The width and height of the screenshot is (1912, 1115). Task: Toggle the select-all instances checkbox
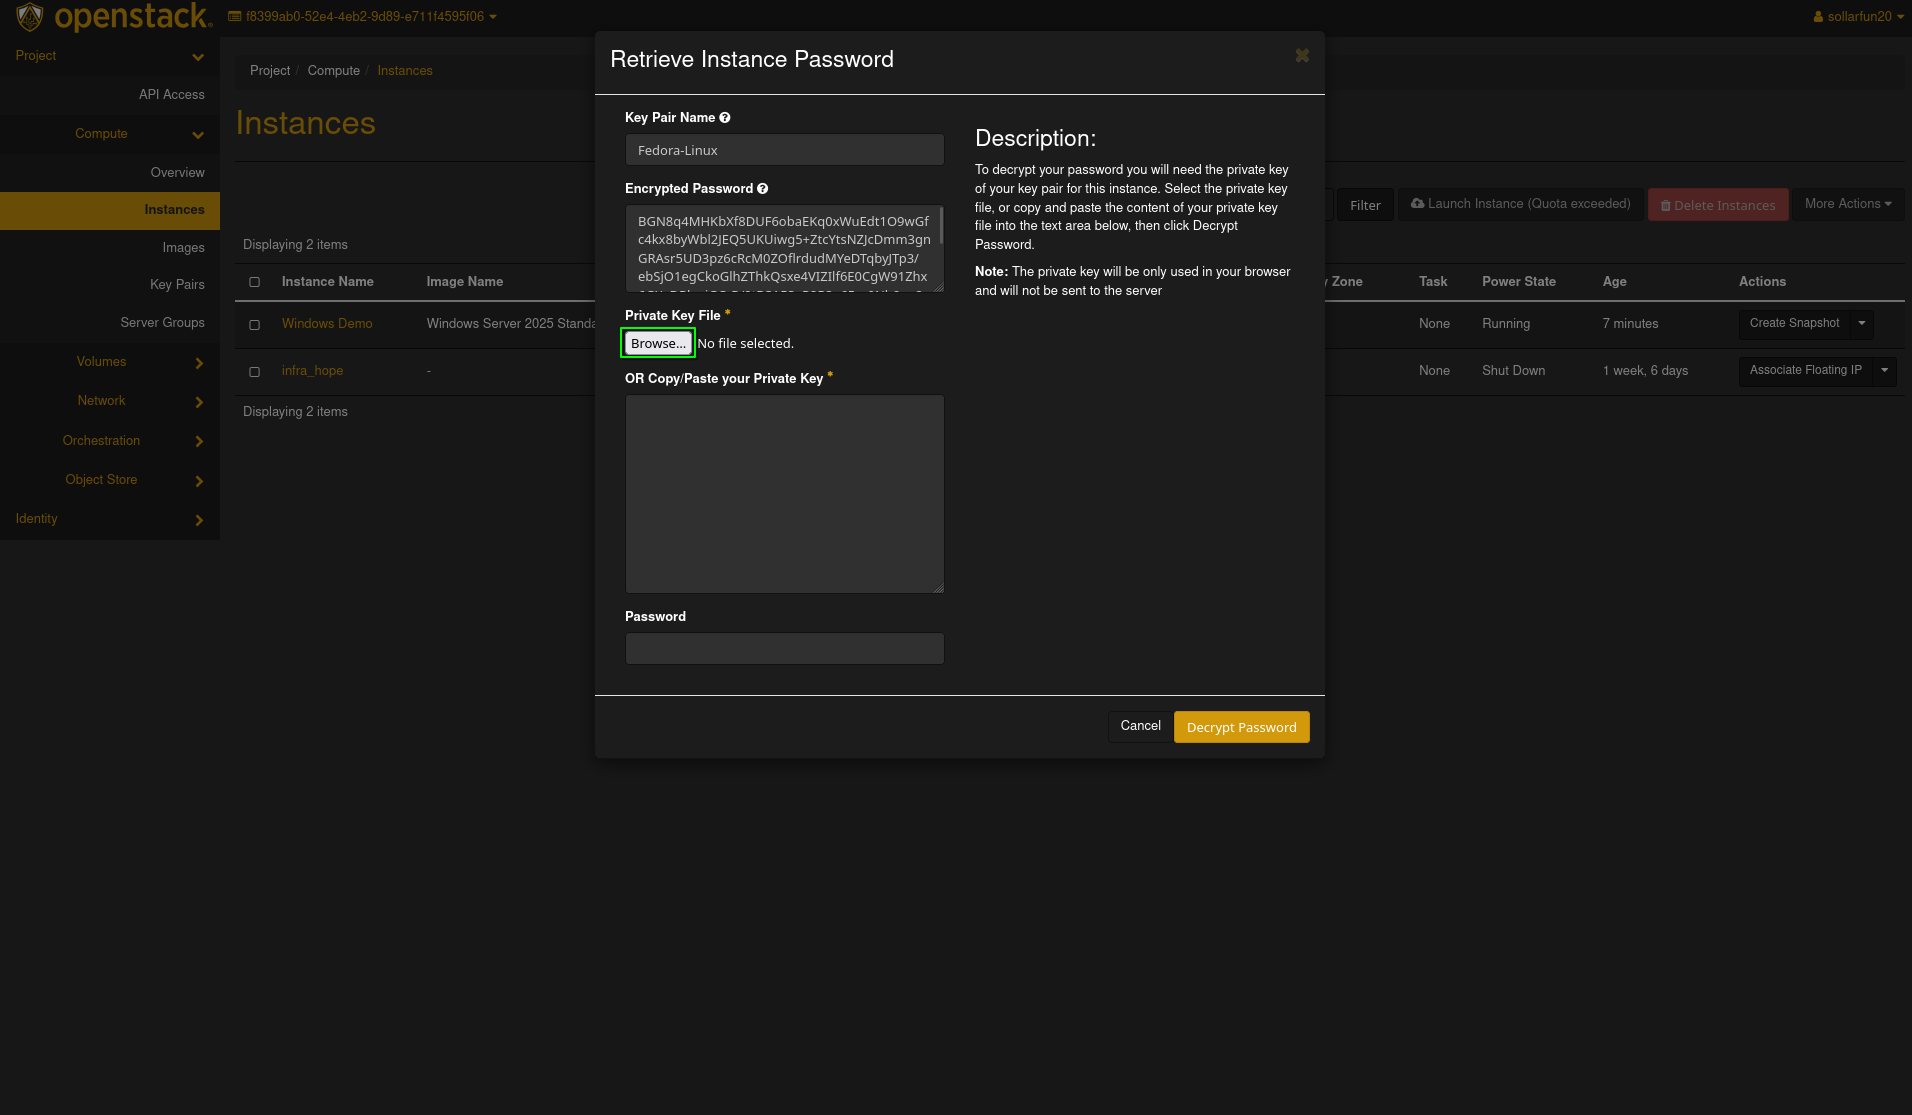(255, 282)
